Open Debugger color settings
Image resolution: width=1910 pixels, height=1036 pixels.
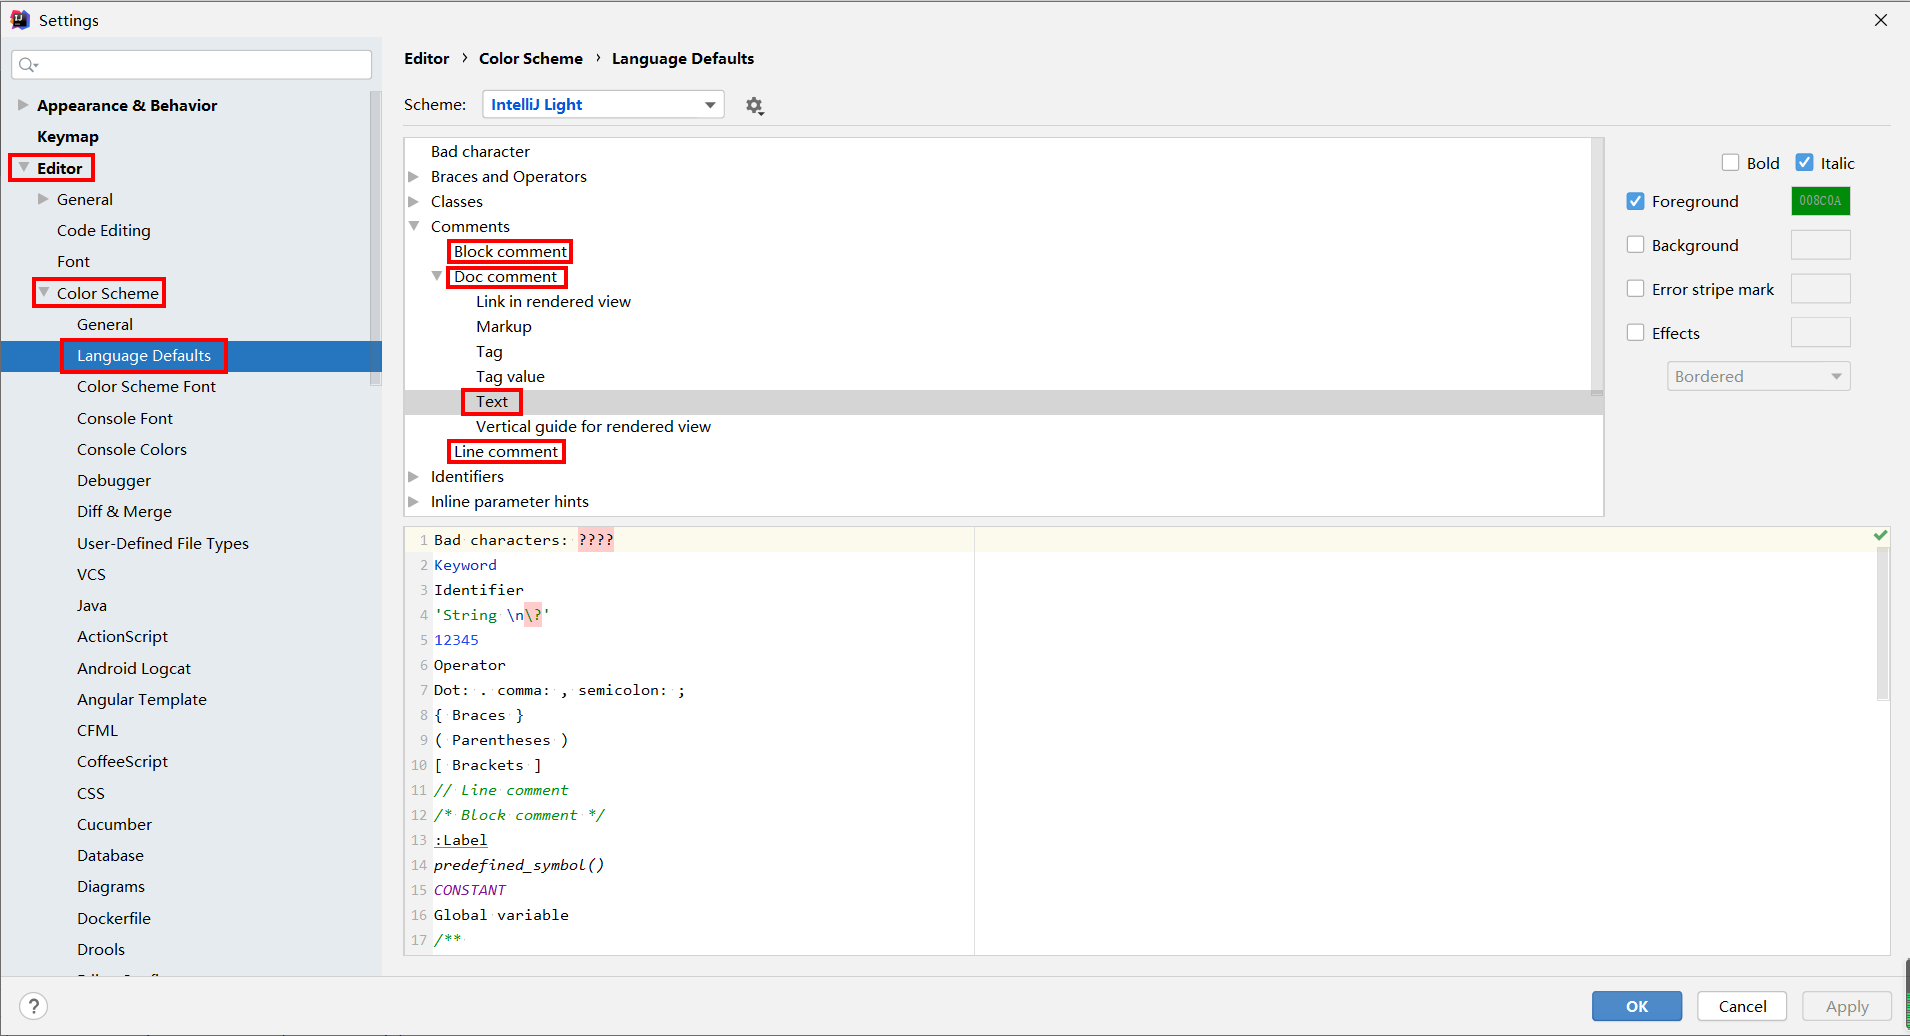tap(114, 480)
